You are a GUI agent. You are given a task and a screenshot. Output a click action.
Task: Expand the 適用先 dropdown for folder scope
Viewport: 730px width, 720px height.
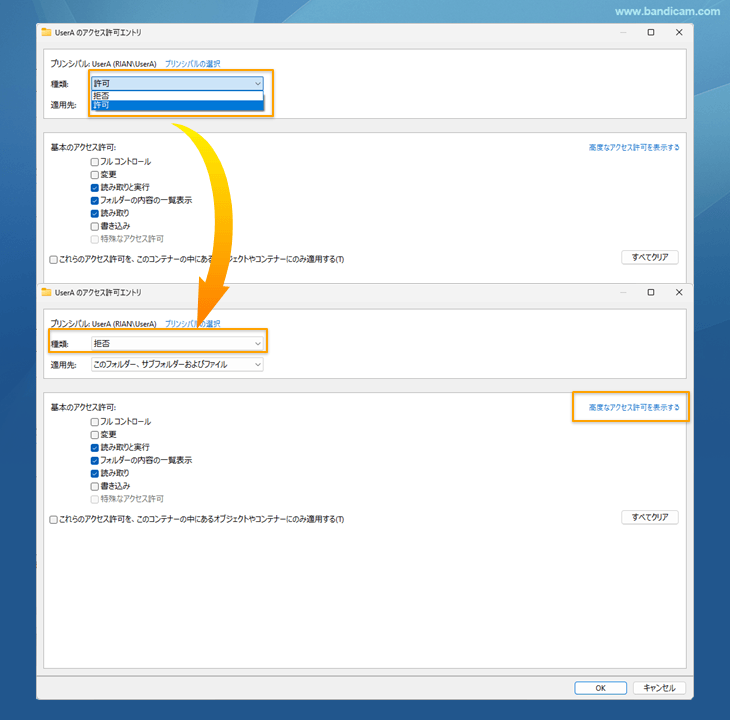click(177, 365)
